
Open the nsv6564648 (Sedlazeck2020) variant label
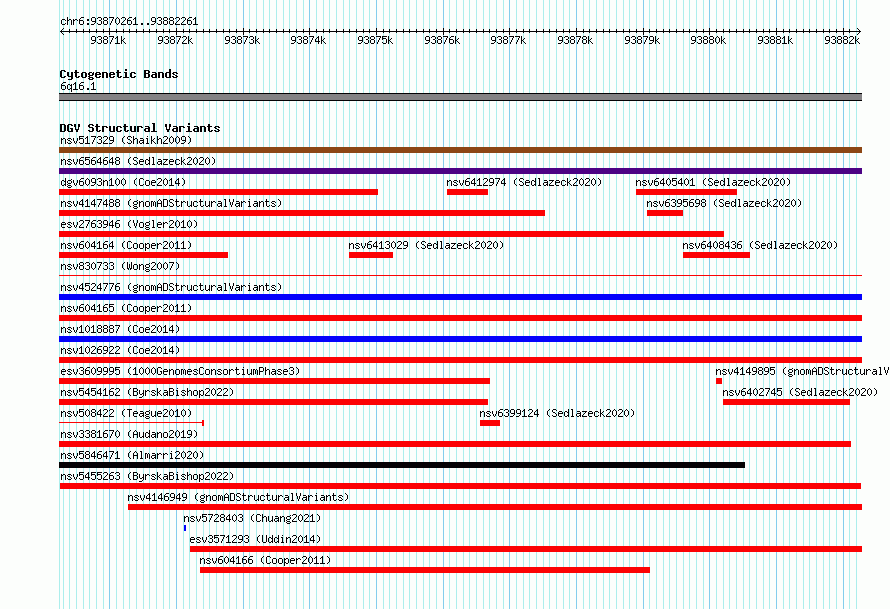138,161
